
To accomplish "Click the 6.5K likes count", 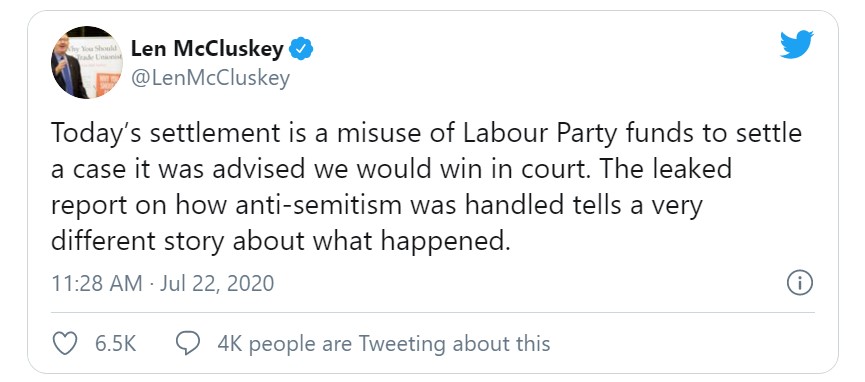I will (116, 343).
